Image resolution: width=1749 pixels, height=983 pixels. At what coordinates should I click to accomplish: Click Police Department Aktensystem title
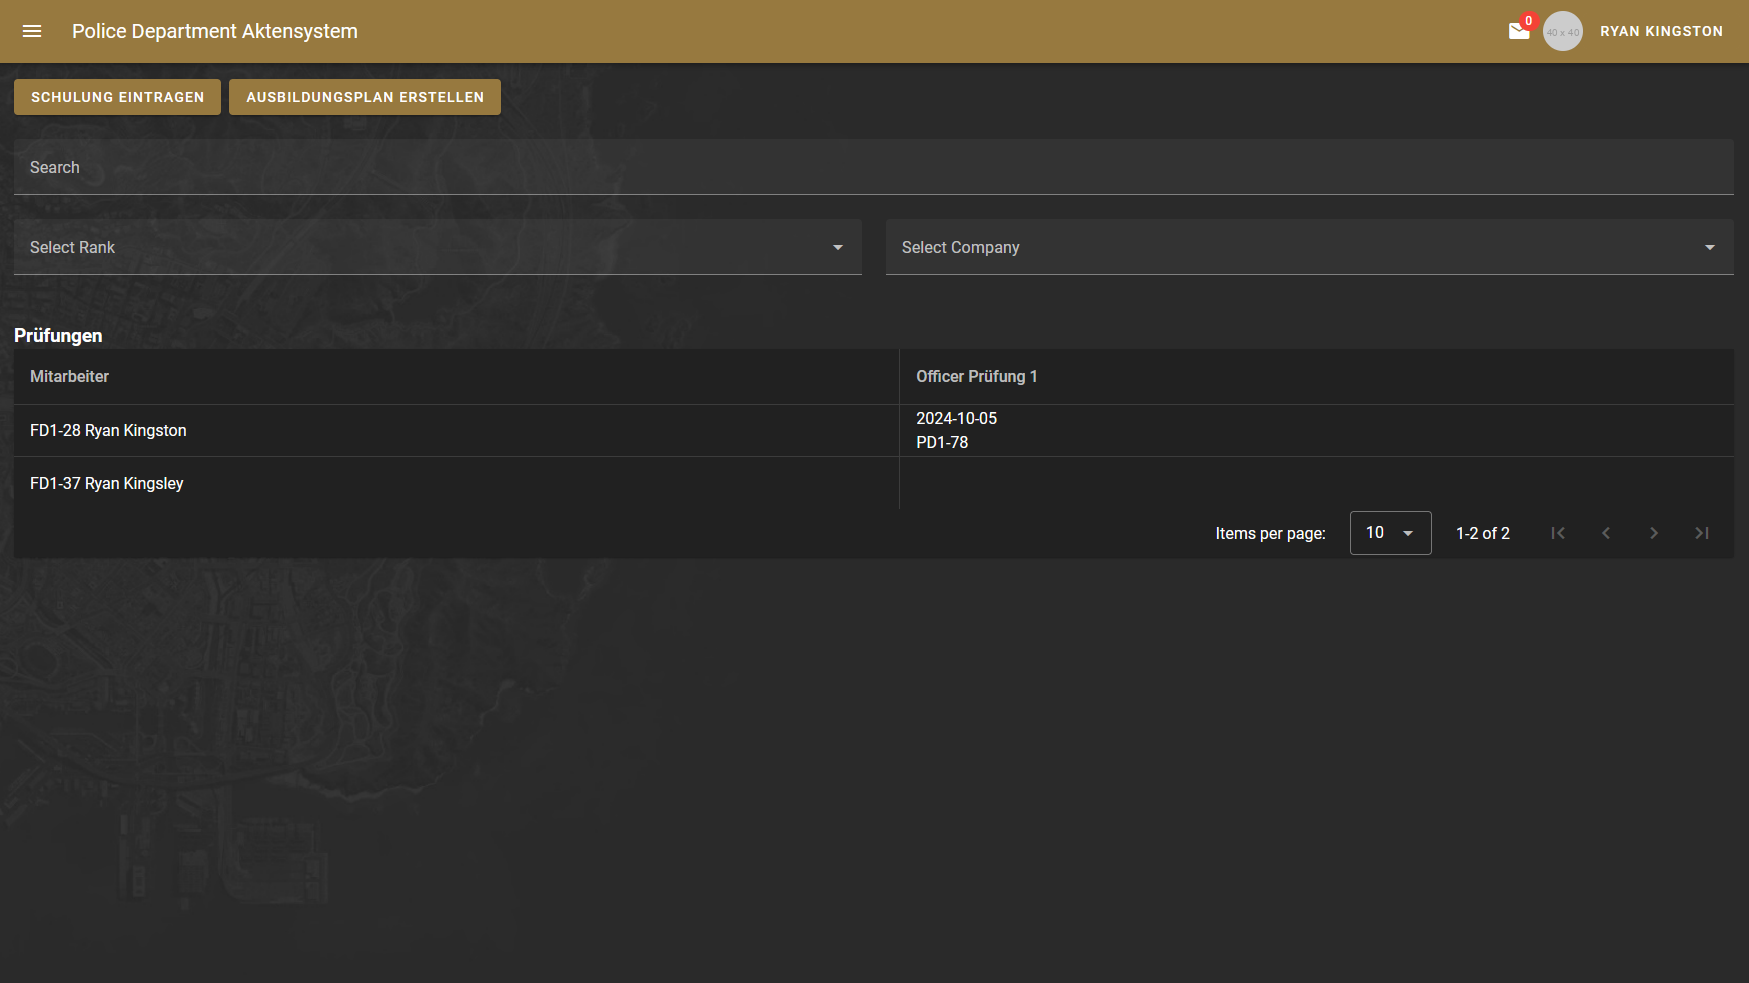[x=215, y=31]
